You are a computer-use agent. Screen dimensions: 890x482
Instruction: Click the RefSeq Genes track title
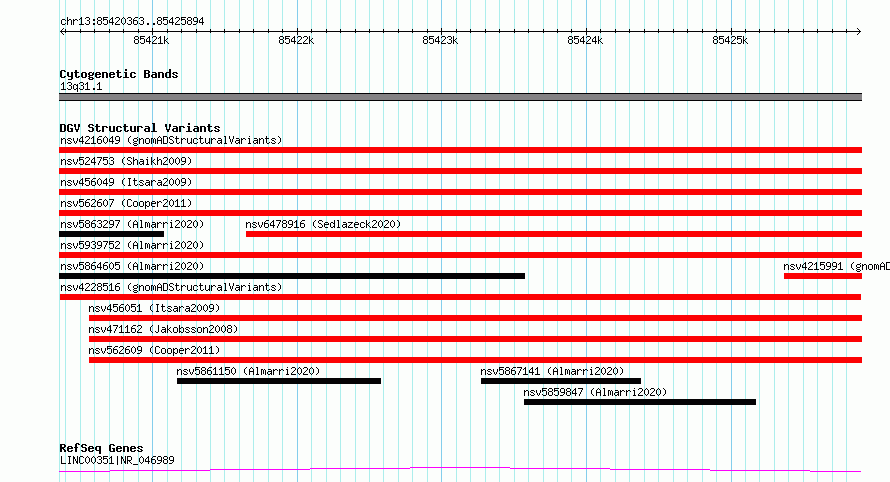pyautogui.click(x=101, y=448)
